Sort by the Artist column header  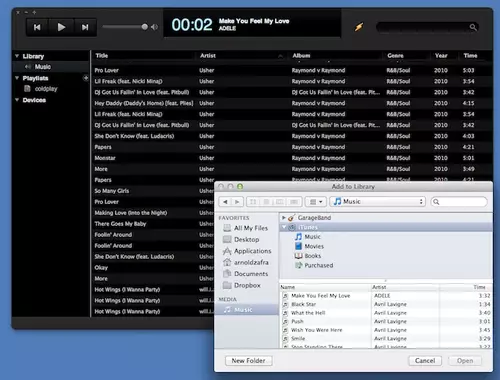pos(208,56)
